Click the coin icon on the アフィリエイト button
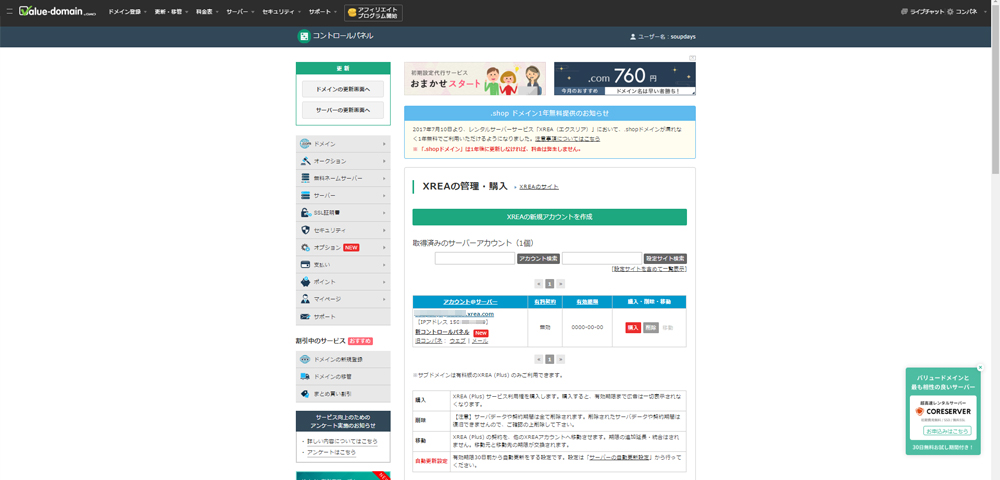Viewport: 1000px width, 480px height. 351,13
